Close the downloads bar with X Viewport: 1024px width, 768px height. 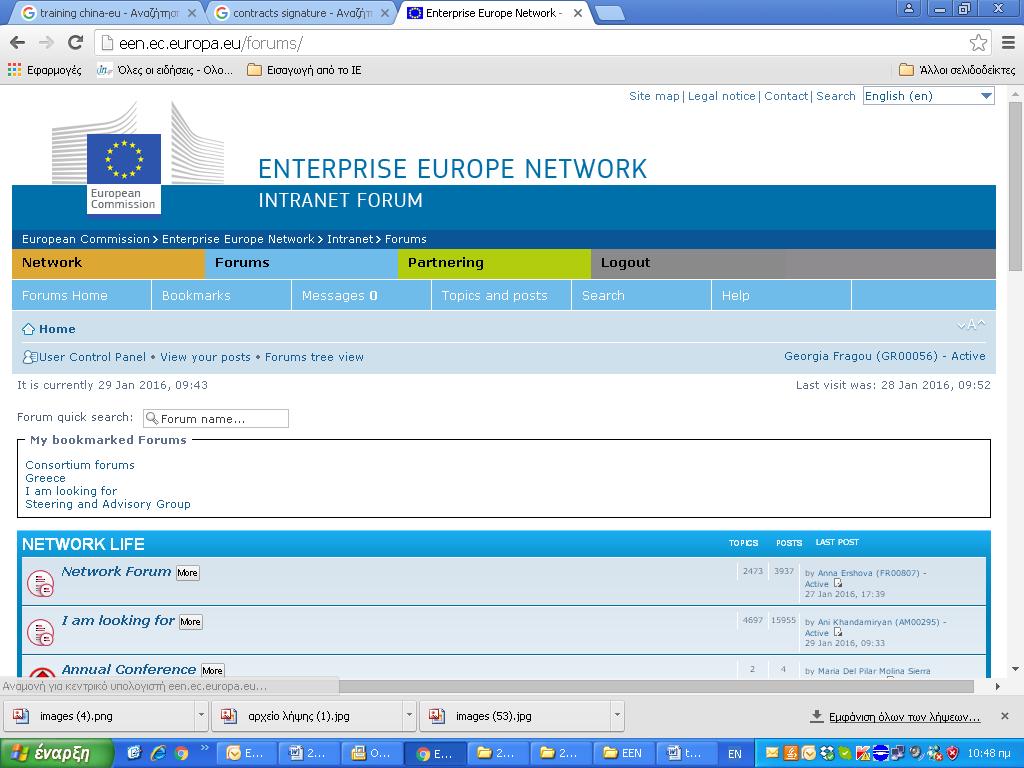(x=1004, y=716)
